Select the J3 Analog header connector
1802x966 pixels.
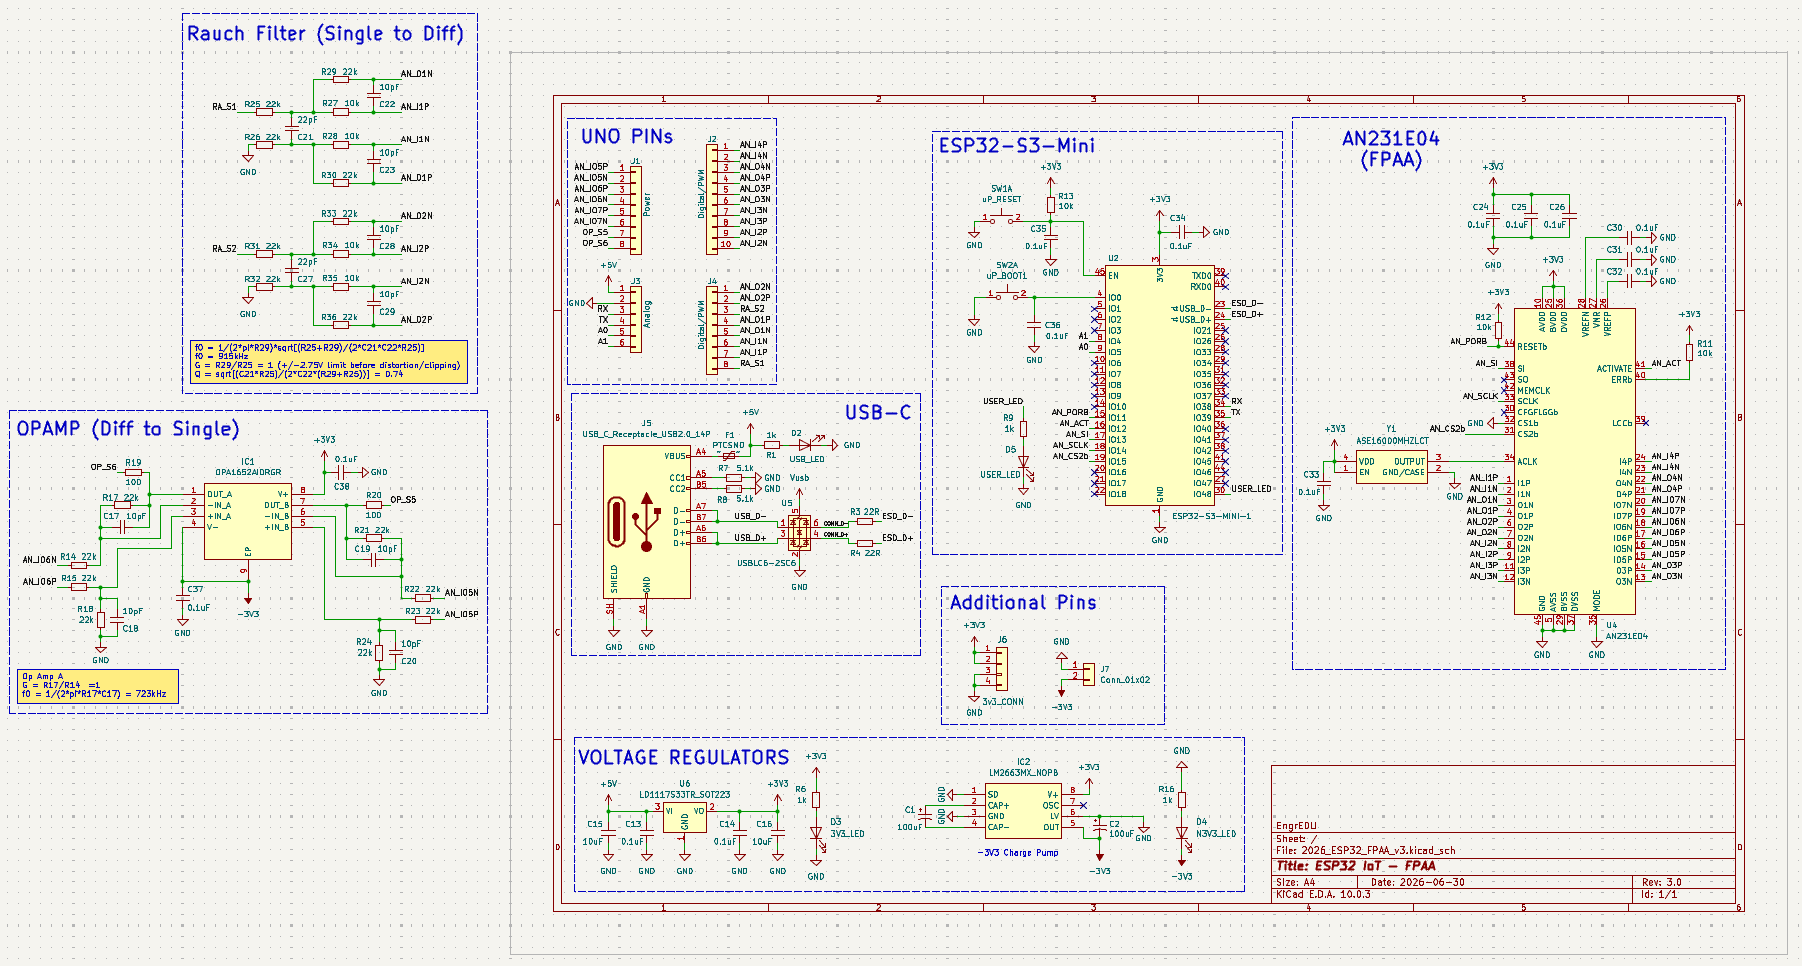point(636,319)
